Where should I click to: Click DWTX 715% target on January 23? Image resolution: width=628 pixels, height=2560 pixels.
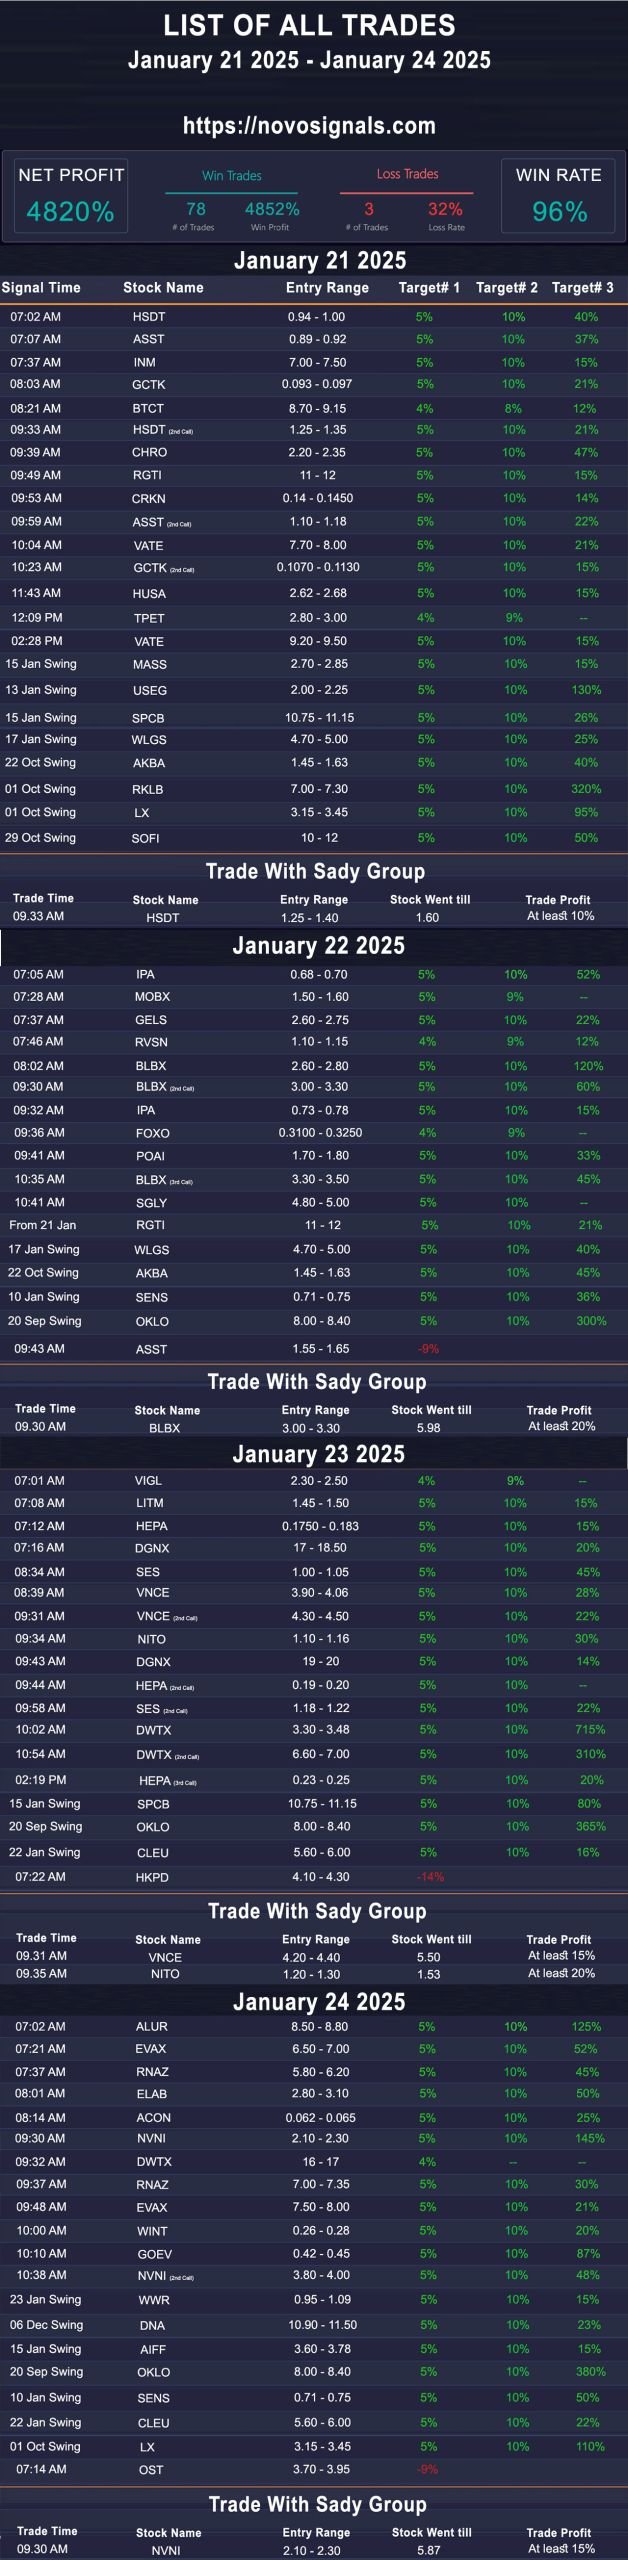590,1729
